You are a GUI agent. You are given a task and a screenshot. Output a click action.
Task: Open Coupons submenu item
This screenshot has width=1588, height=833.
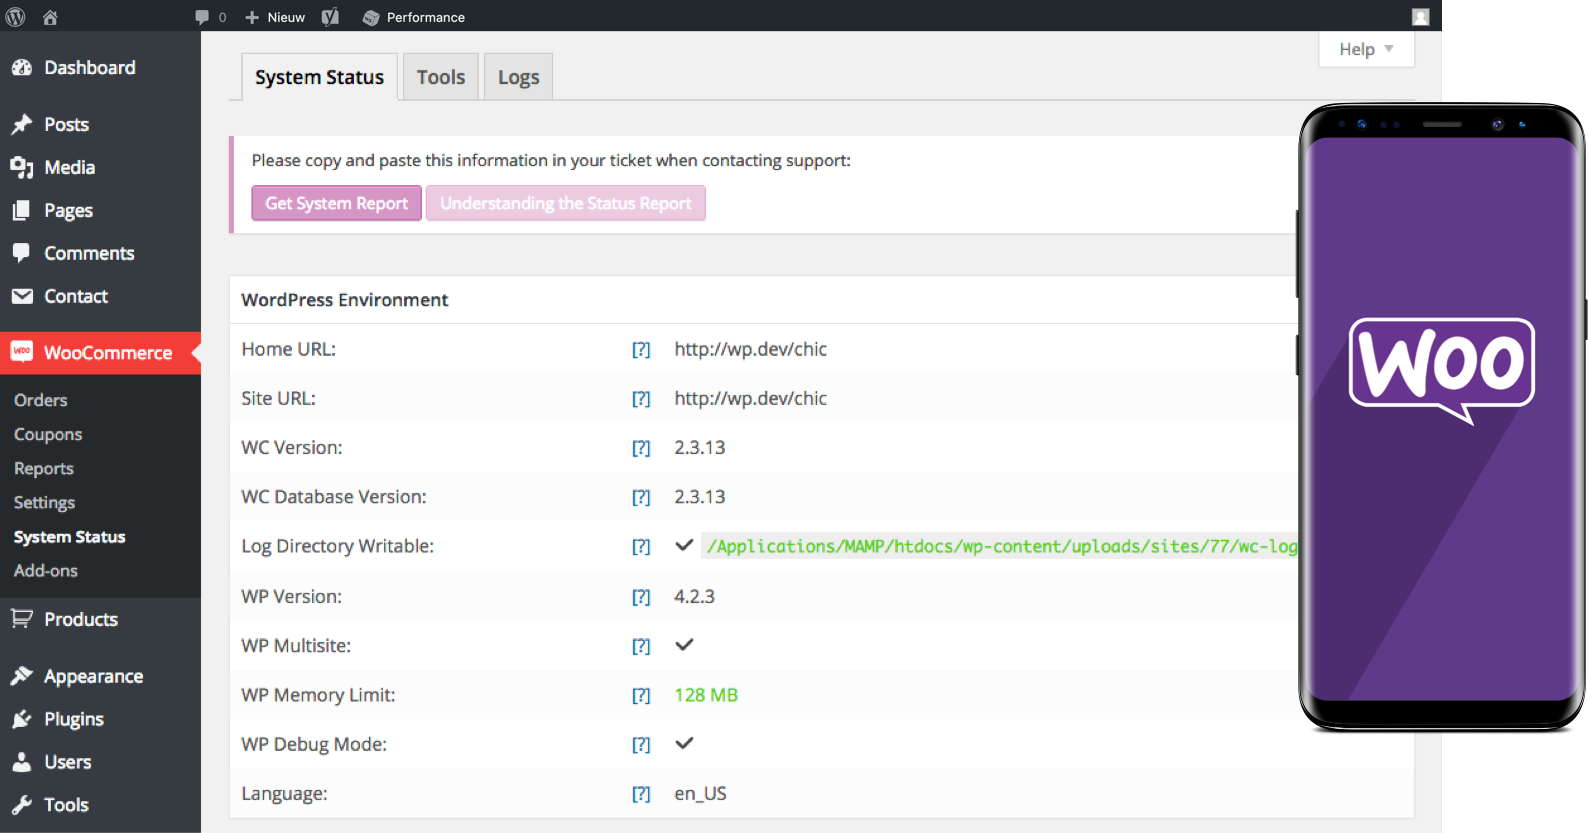48,434
